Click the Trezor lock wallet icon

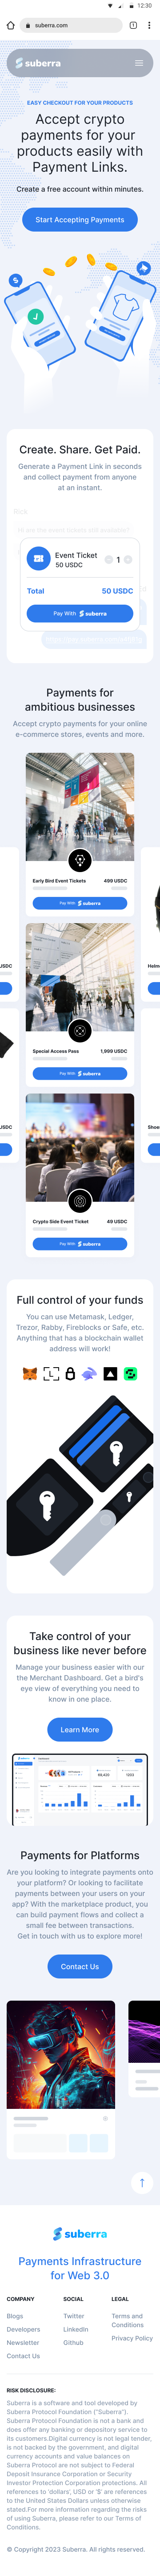(70, 1374)
